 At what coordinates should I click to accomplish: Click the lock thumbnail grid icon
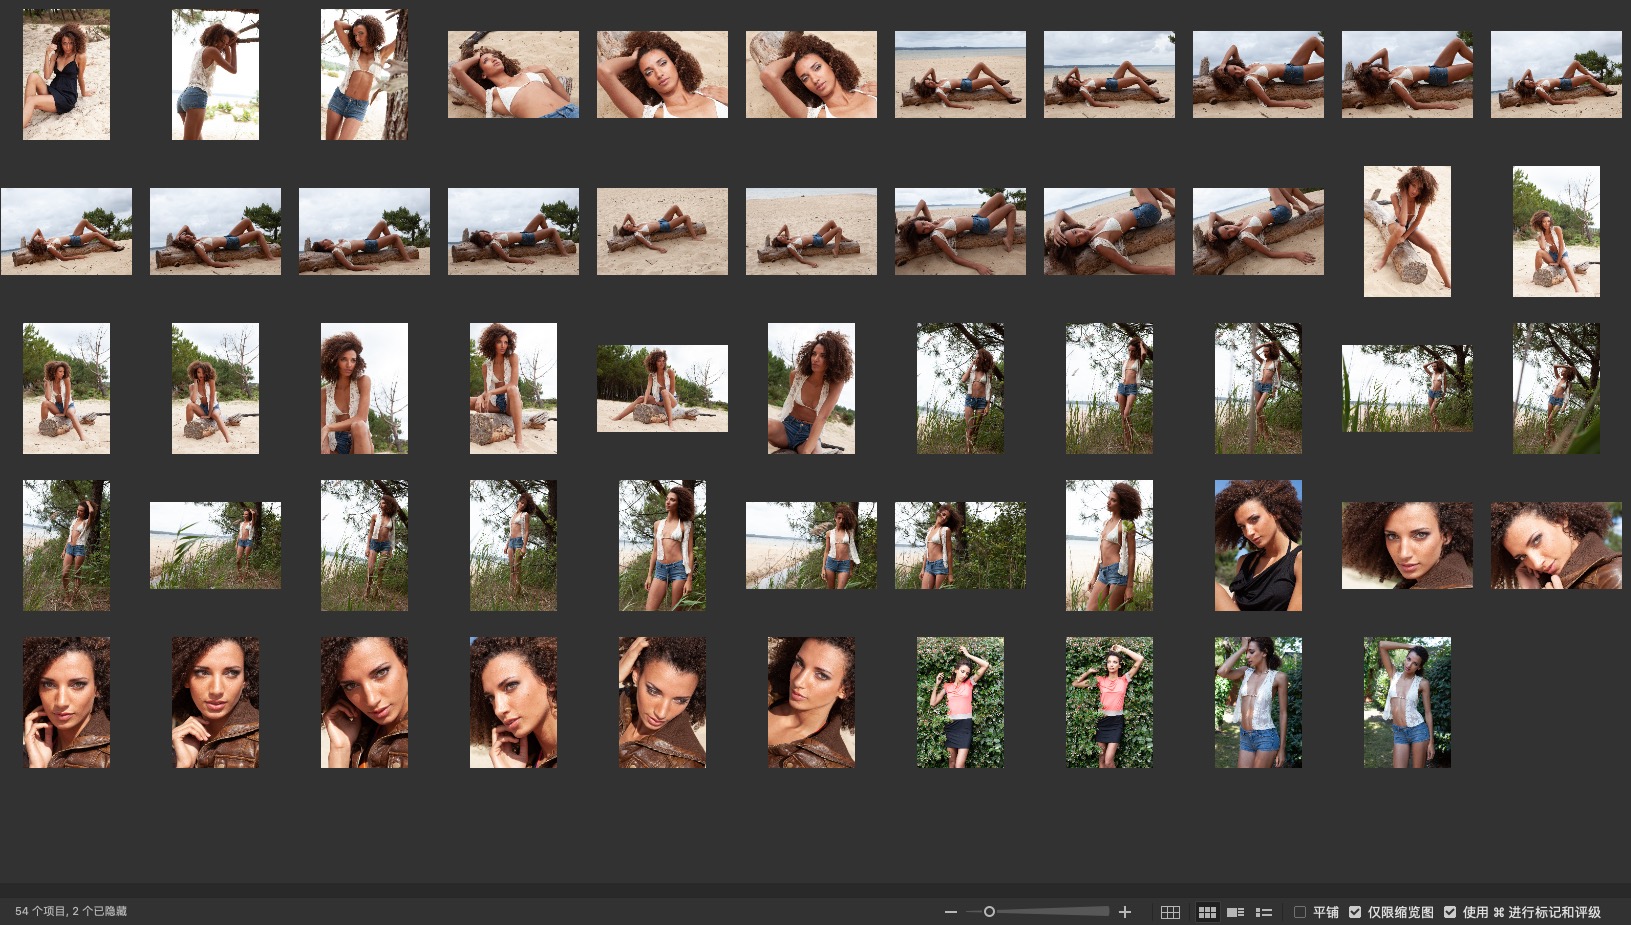tap(1170, 912)
